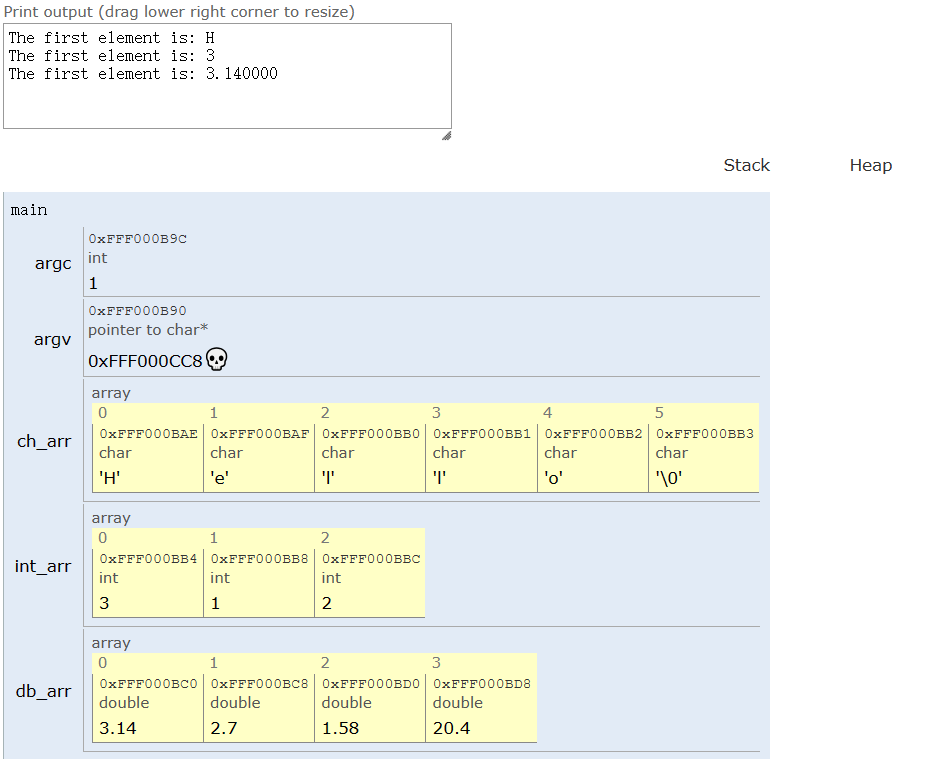Click address 0xFFF000BC8 in db_arr
936x782 pixels.
click(x=259, y=684)
